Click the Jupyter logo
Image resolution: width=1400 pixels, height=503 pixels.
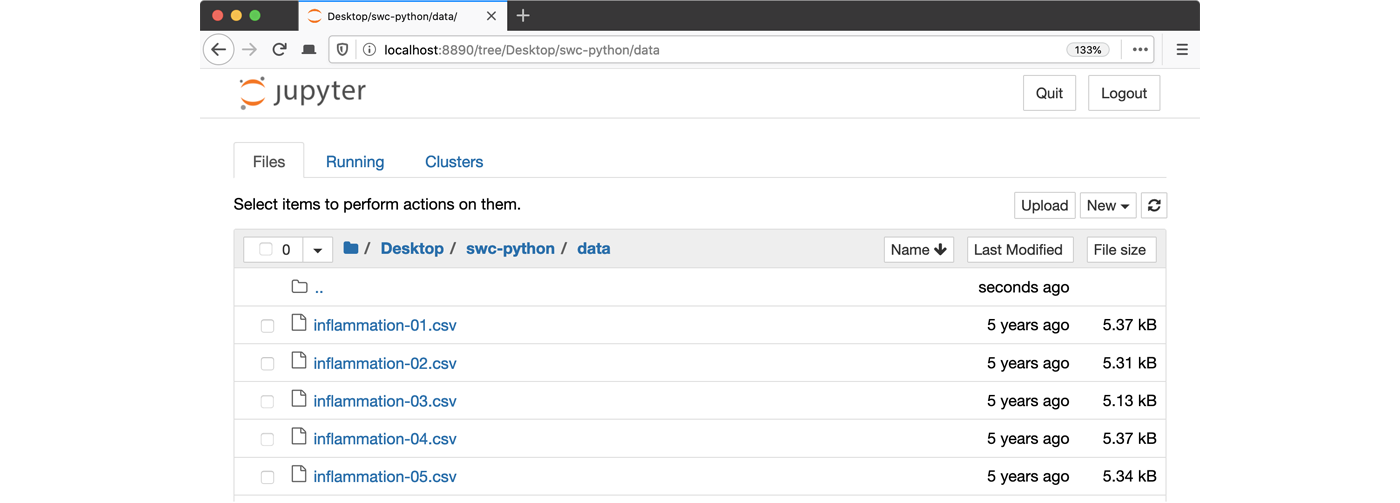coord(303,93)
